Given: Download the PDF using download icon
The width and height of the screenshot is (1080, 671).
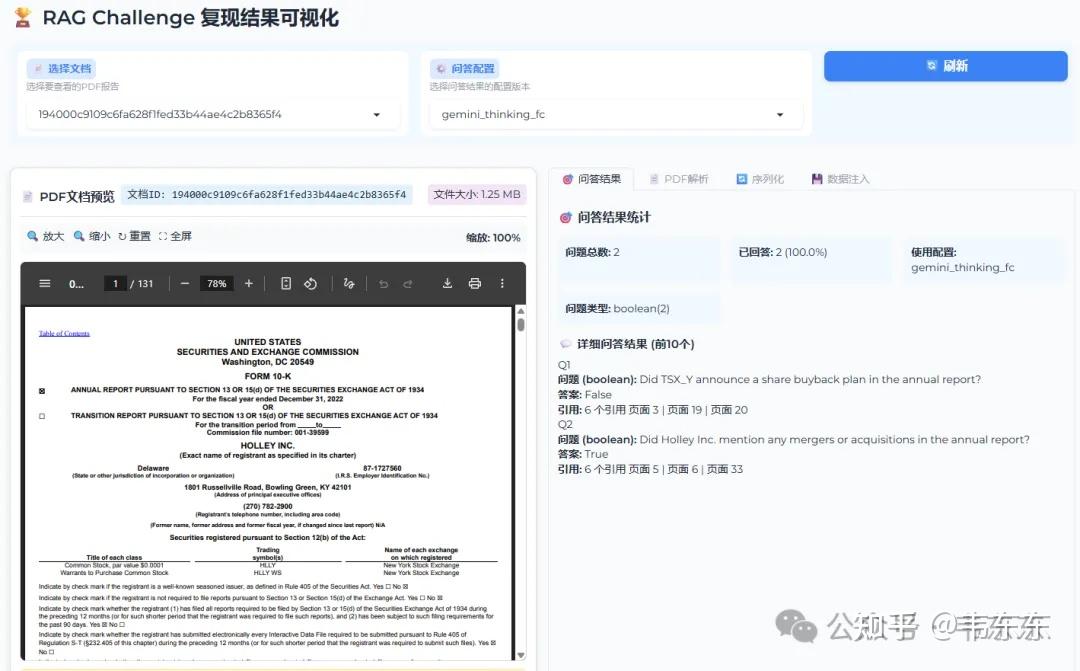Looking at the screenshot, I should (448, 283).
